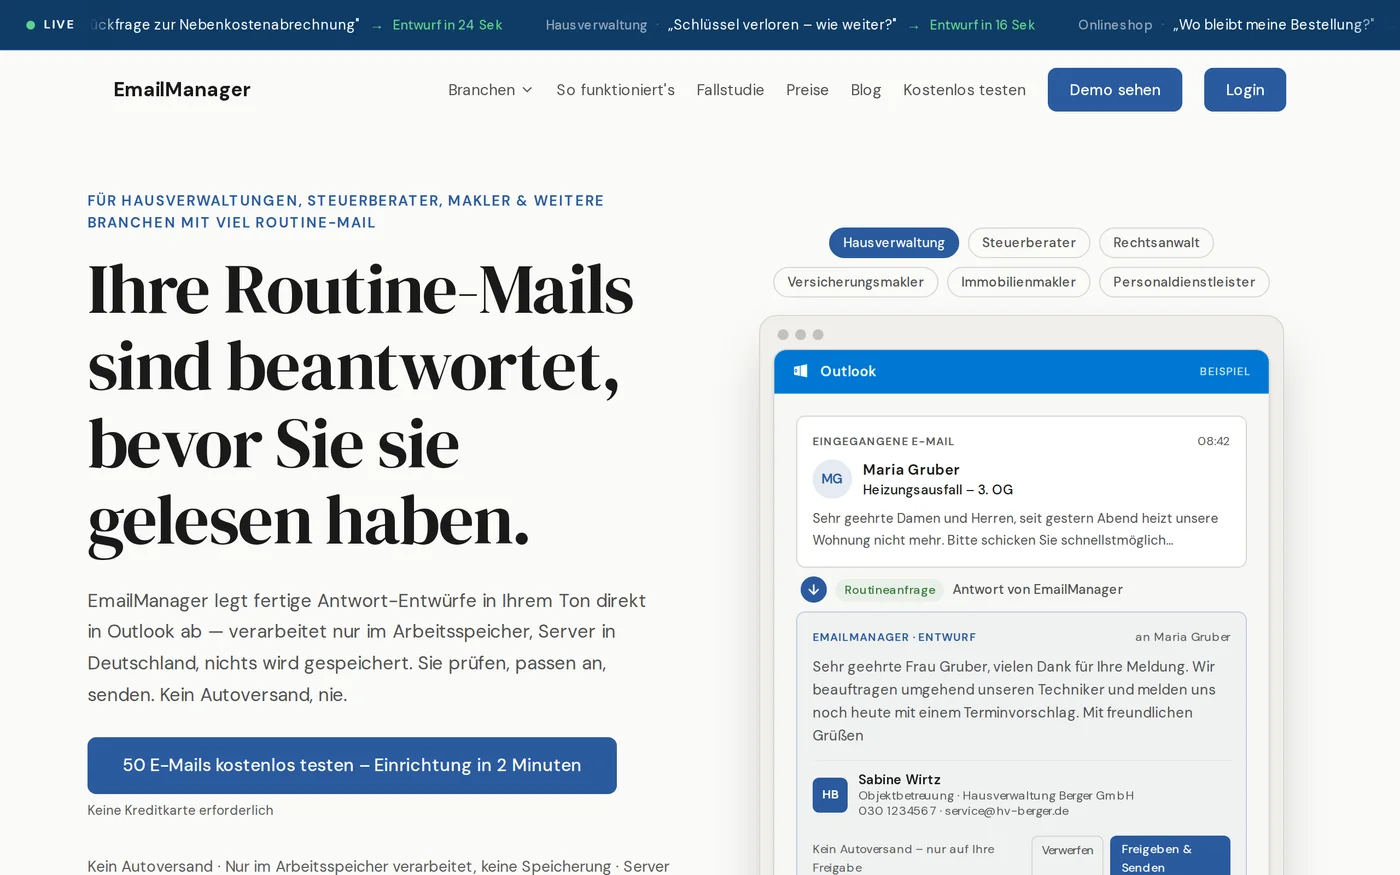The height and width of the screenshot is (875, 1400).
Task: Click the Freigeben & Senden button
Action: tap(1170, 856)
